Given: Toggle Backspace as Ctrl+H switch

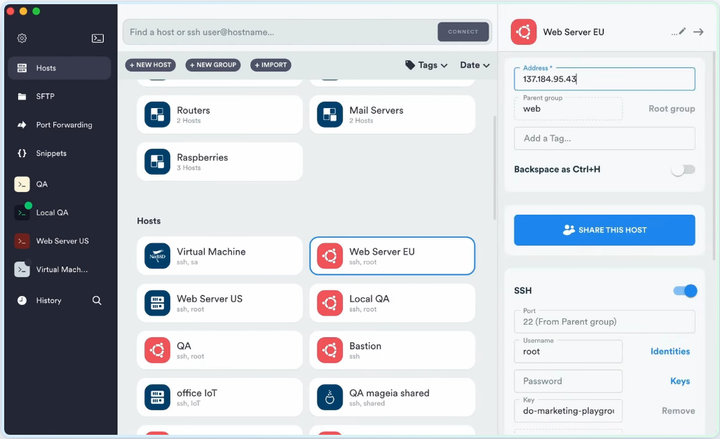Looking at the screenshot, I should [683, 170].
